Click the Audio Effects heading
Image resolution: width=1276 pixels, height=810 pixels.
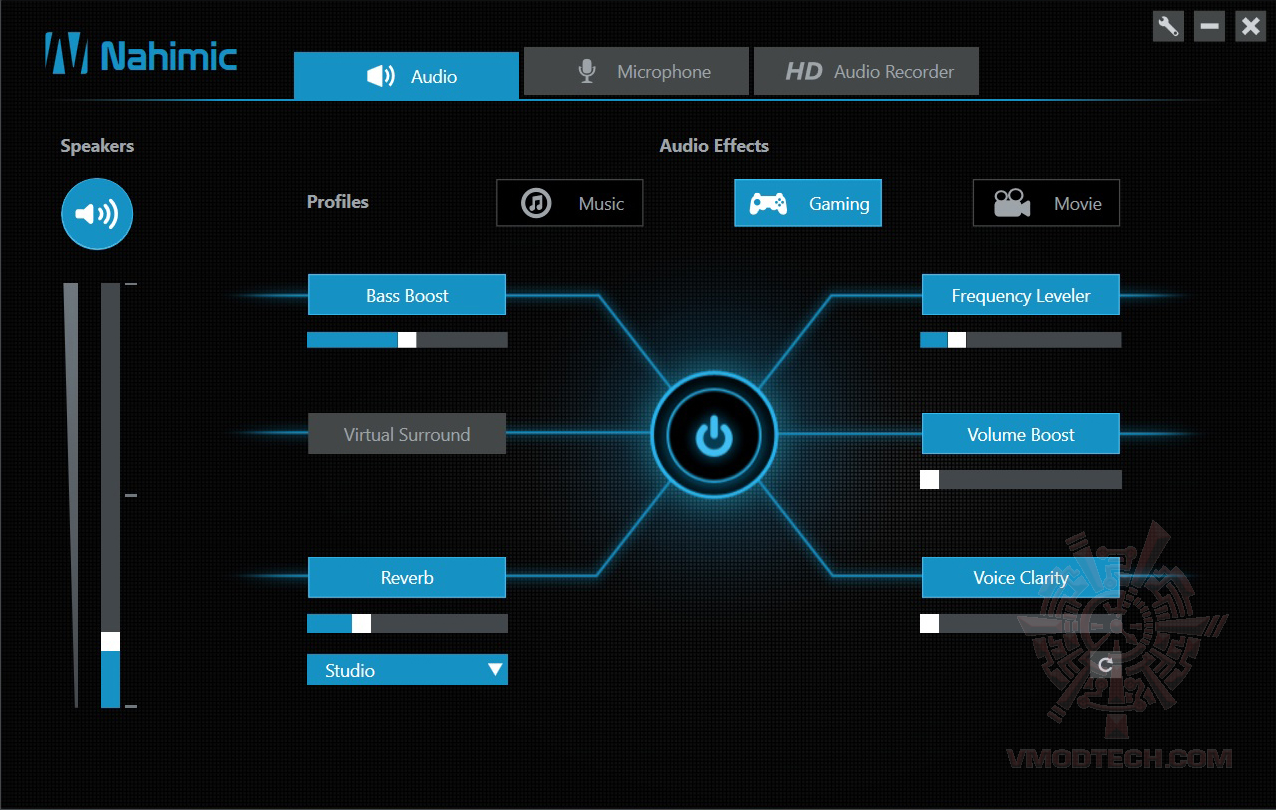(x=714, y=146)
